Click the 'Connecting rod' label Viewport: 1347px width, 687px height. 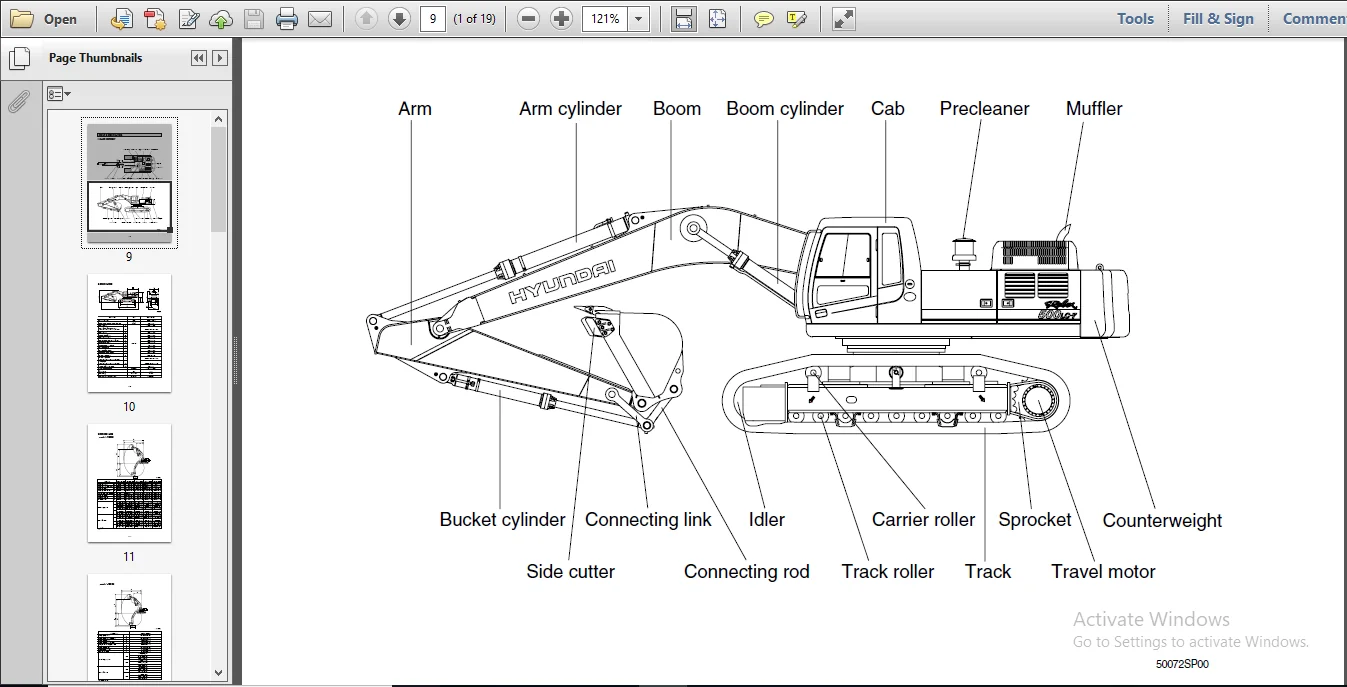click(746, 572)
